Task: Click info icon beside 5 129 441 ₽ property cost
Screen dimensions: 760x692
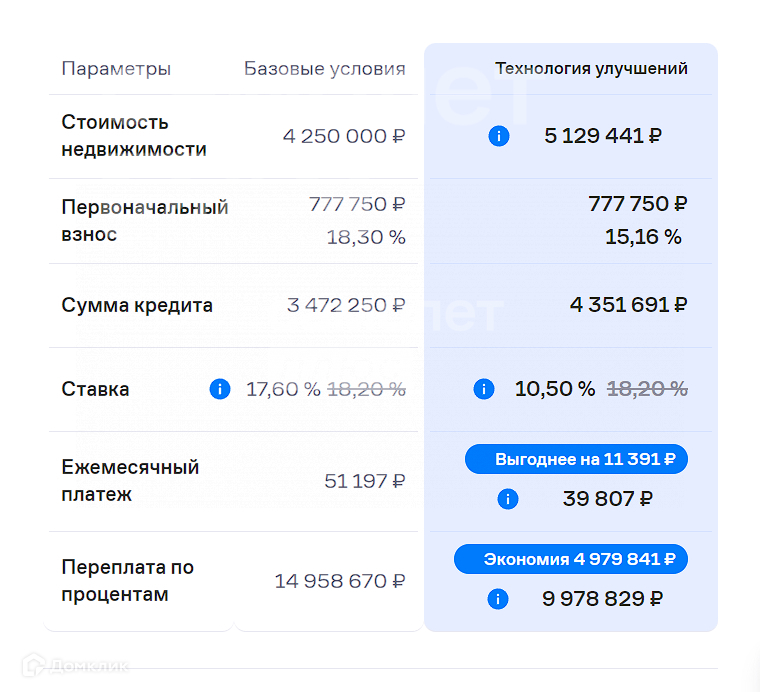Action: [499, 136]
